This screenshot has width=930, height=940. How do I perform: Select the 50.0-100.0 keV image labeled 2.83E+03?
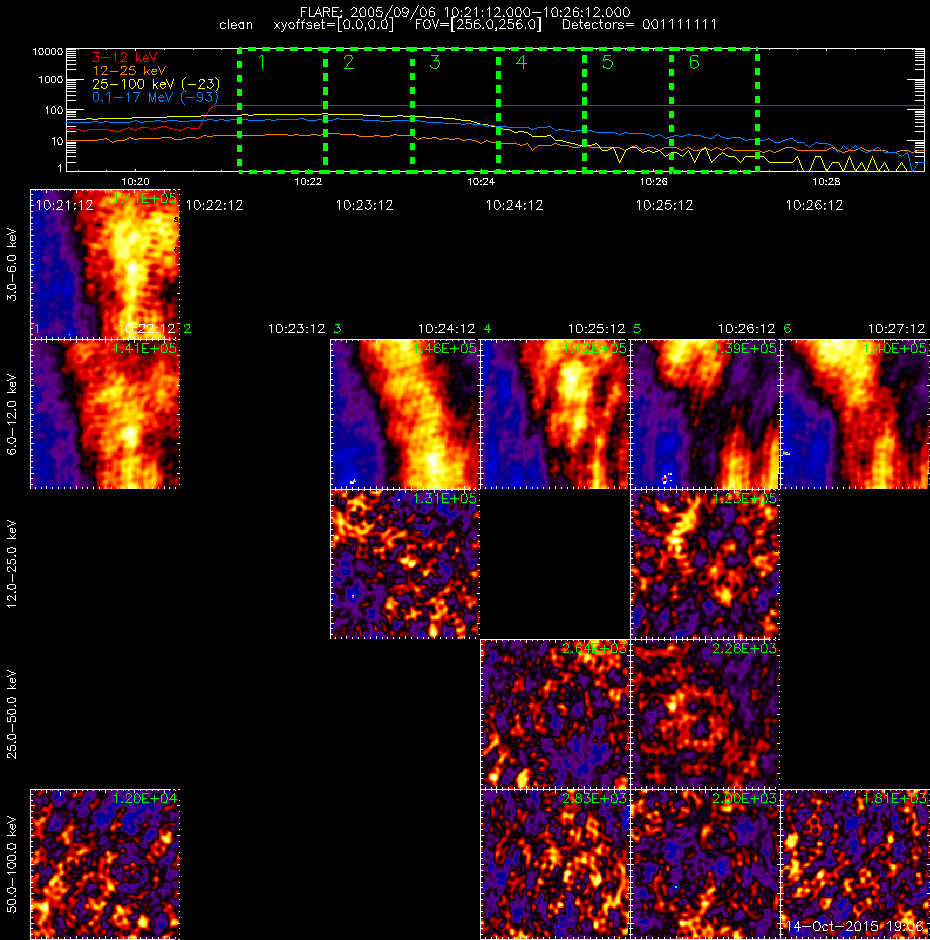(x=555, y=864)
